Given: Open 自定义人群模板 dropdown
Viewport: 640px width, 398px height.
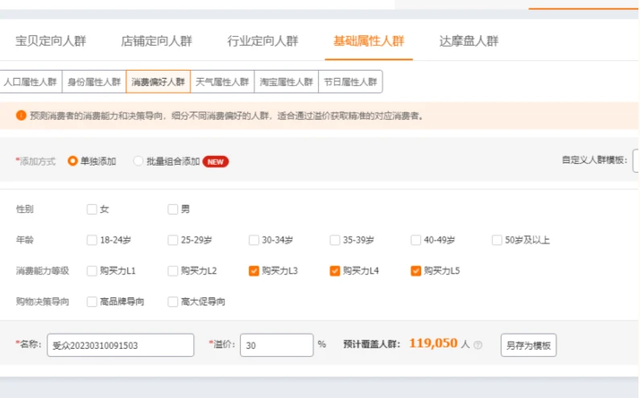Looking at the screenshot, I should (636, 160).
